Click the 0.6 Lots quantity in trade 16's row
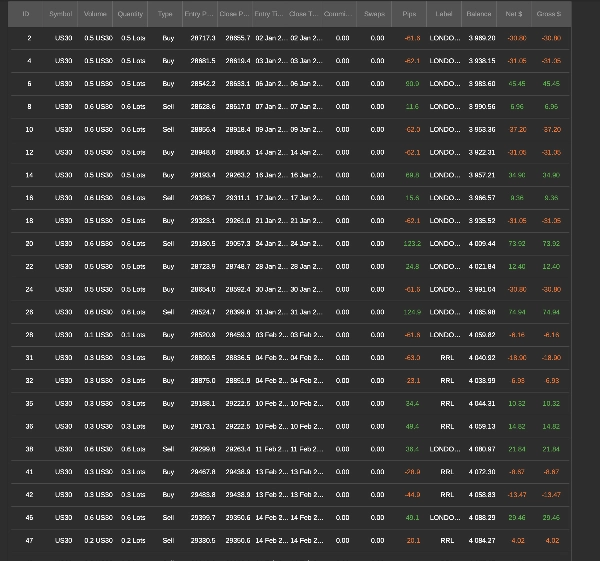Screen dimensions: 600x561 click(133, 198)
